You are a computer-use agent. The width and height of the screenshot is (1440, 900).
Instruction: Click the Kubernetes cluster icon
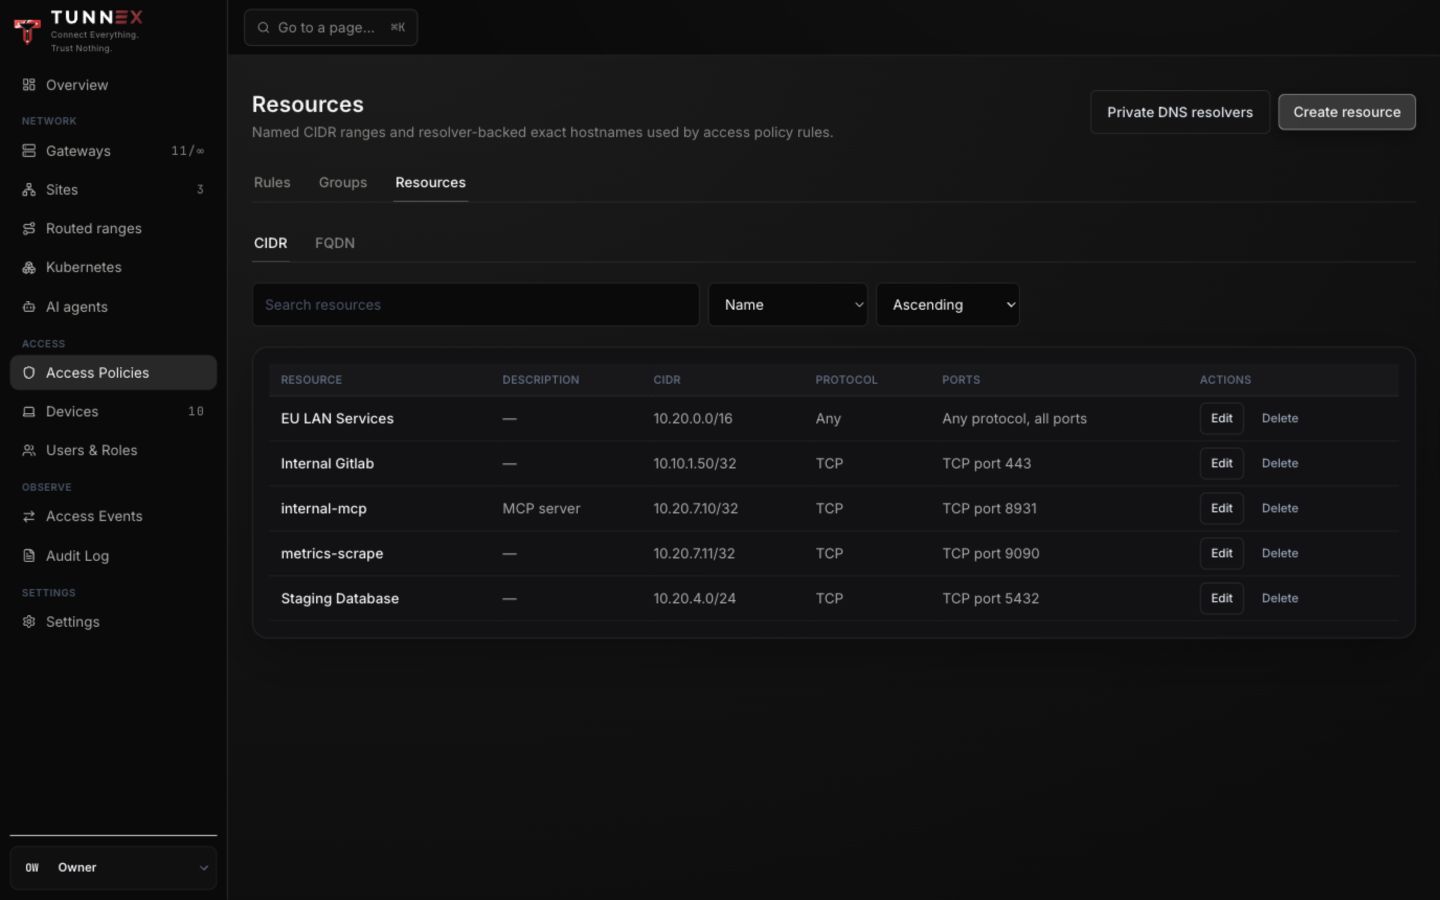29,268
